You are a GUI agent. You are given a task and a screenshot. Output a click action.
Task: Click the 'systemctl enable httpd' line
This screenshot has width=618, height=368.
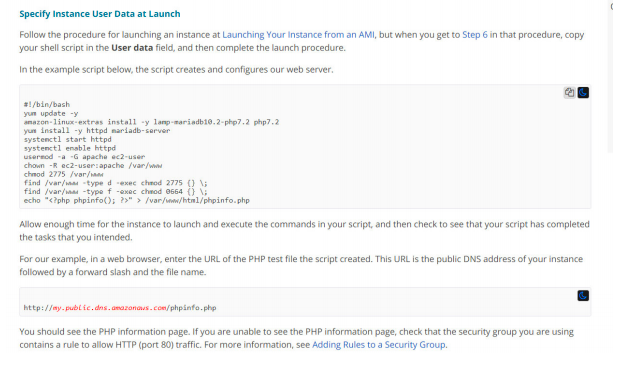tap(69, 148)
